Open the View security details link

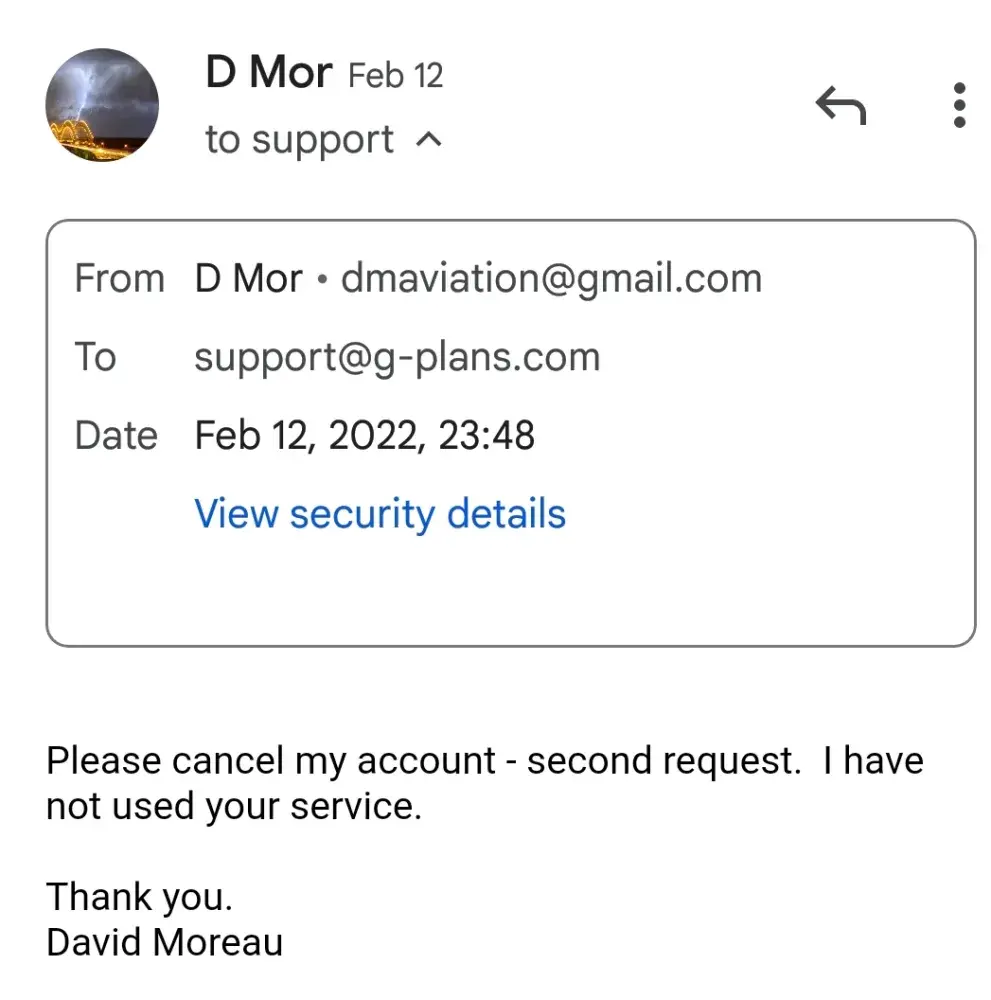380,514
